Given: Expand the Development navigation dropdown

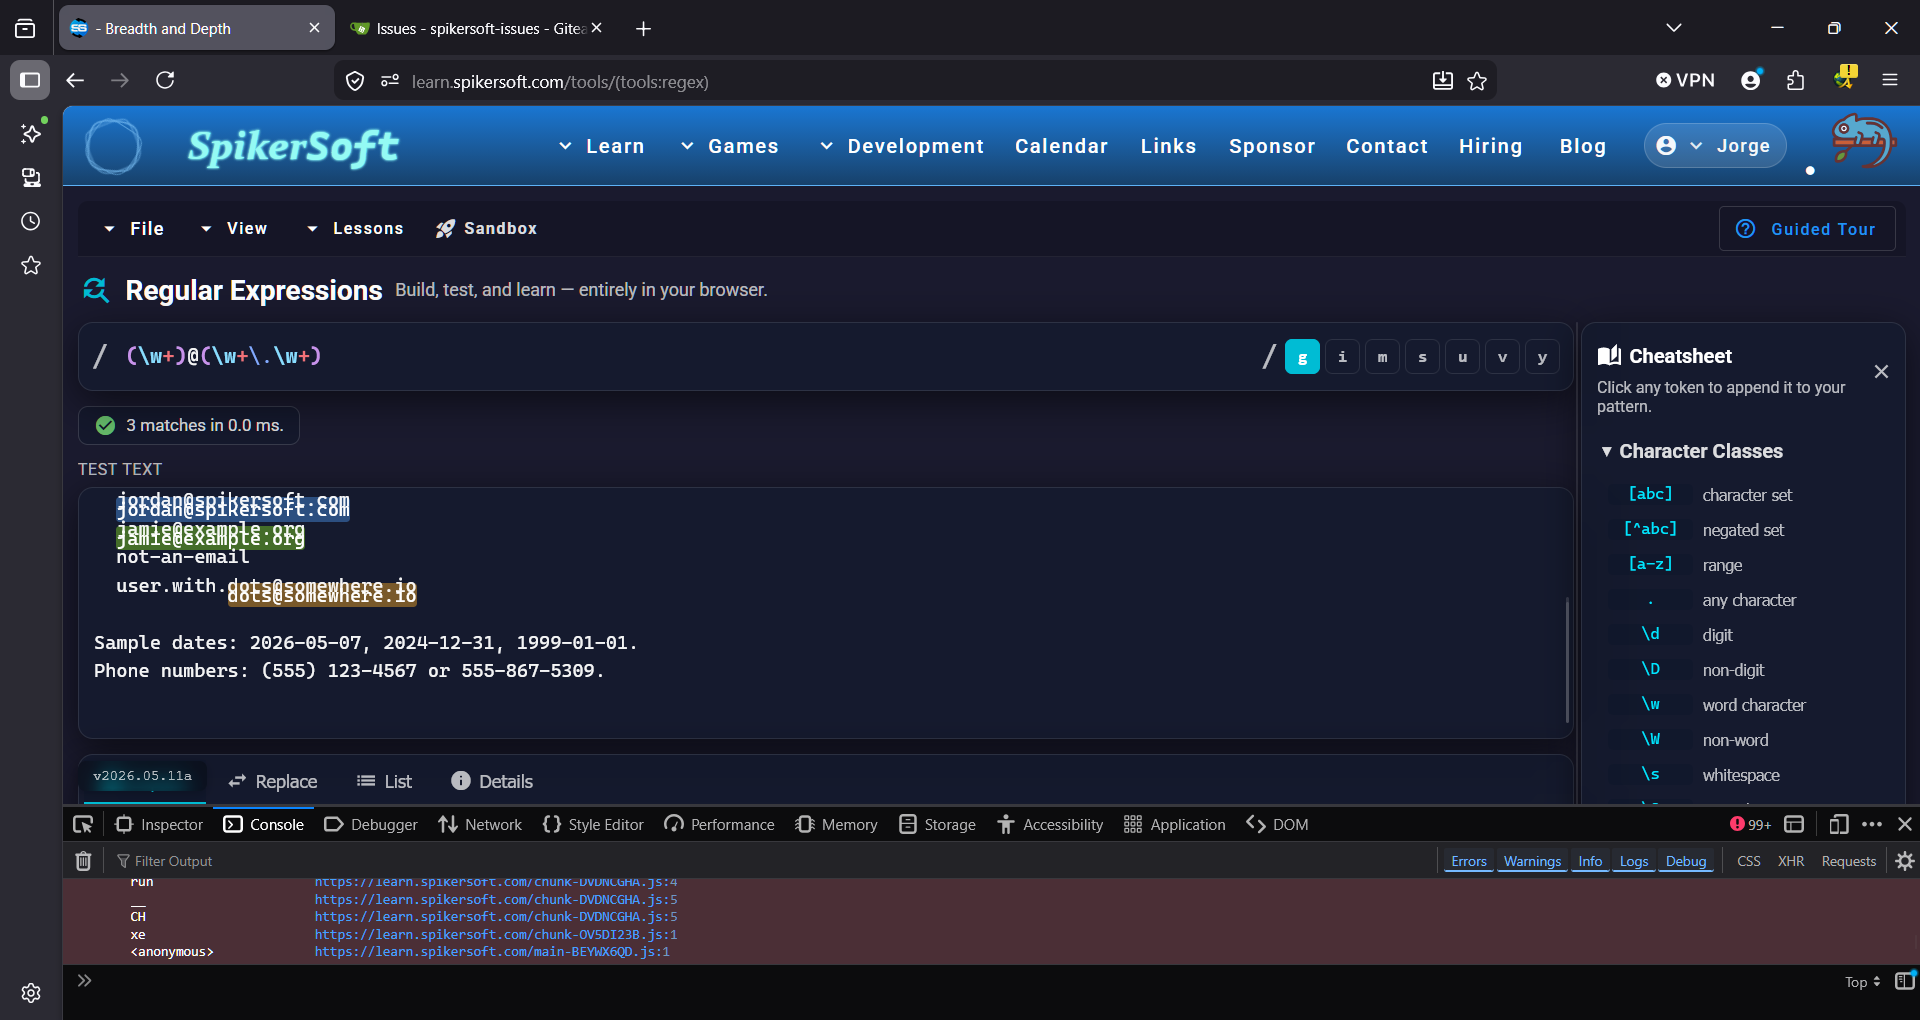Looking at the screenshot, I should [x=901, y=146].
